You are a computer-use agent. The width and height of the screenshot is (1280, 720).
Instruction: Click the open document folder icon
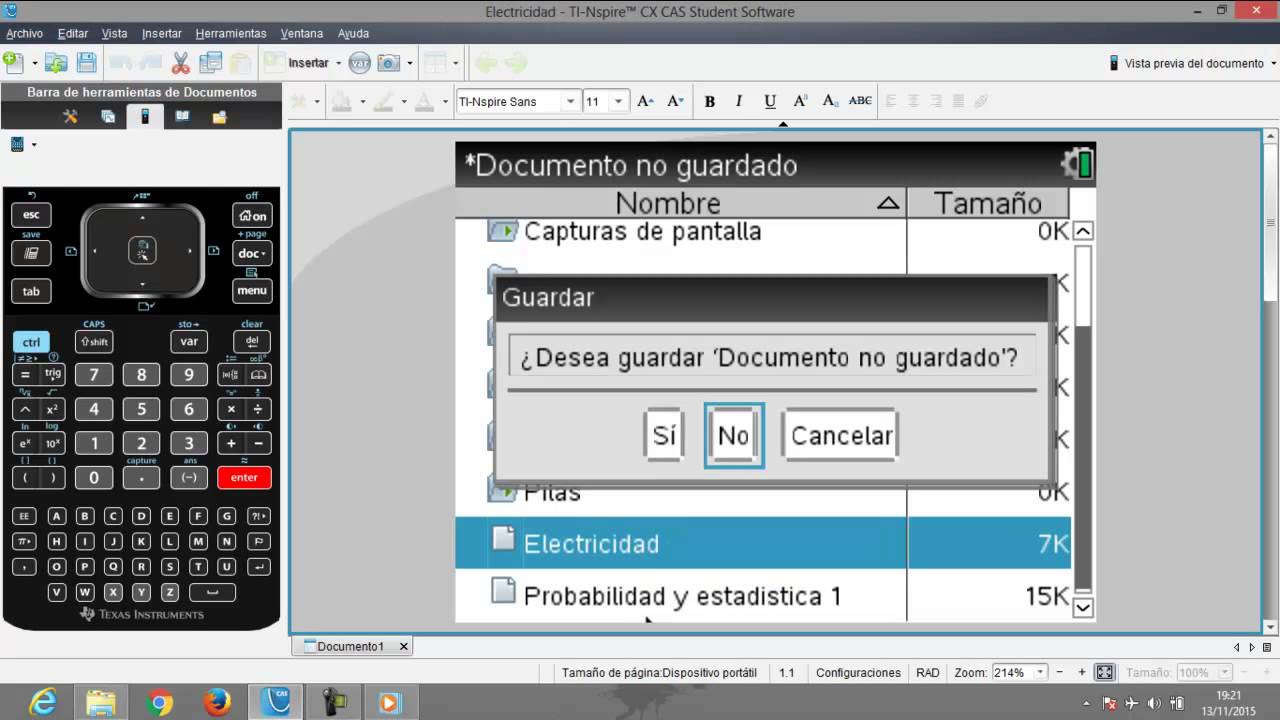[x=56, y=62]
